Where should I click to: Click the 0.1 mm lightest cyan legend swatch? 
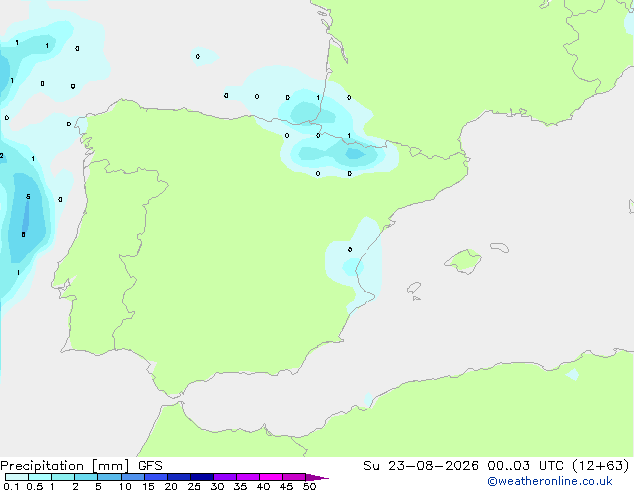point(17,477)
